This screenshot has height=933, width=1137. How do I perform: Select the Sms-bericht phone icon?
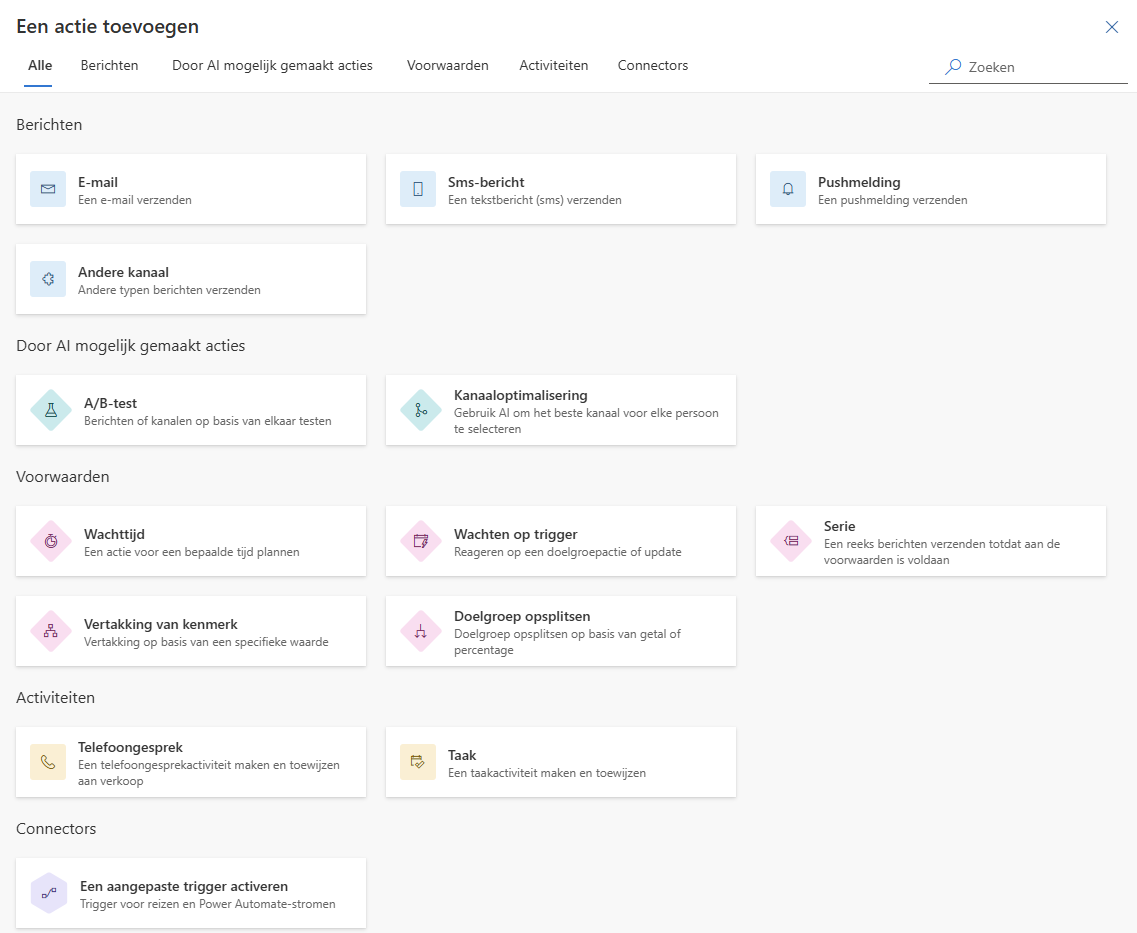click(x=418, y=189)
